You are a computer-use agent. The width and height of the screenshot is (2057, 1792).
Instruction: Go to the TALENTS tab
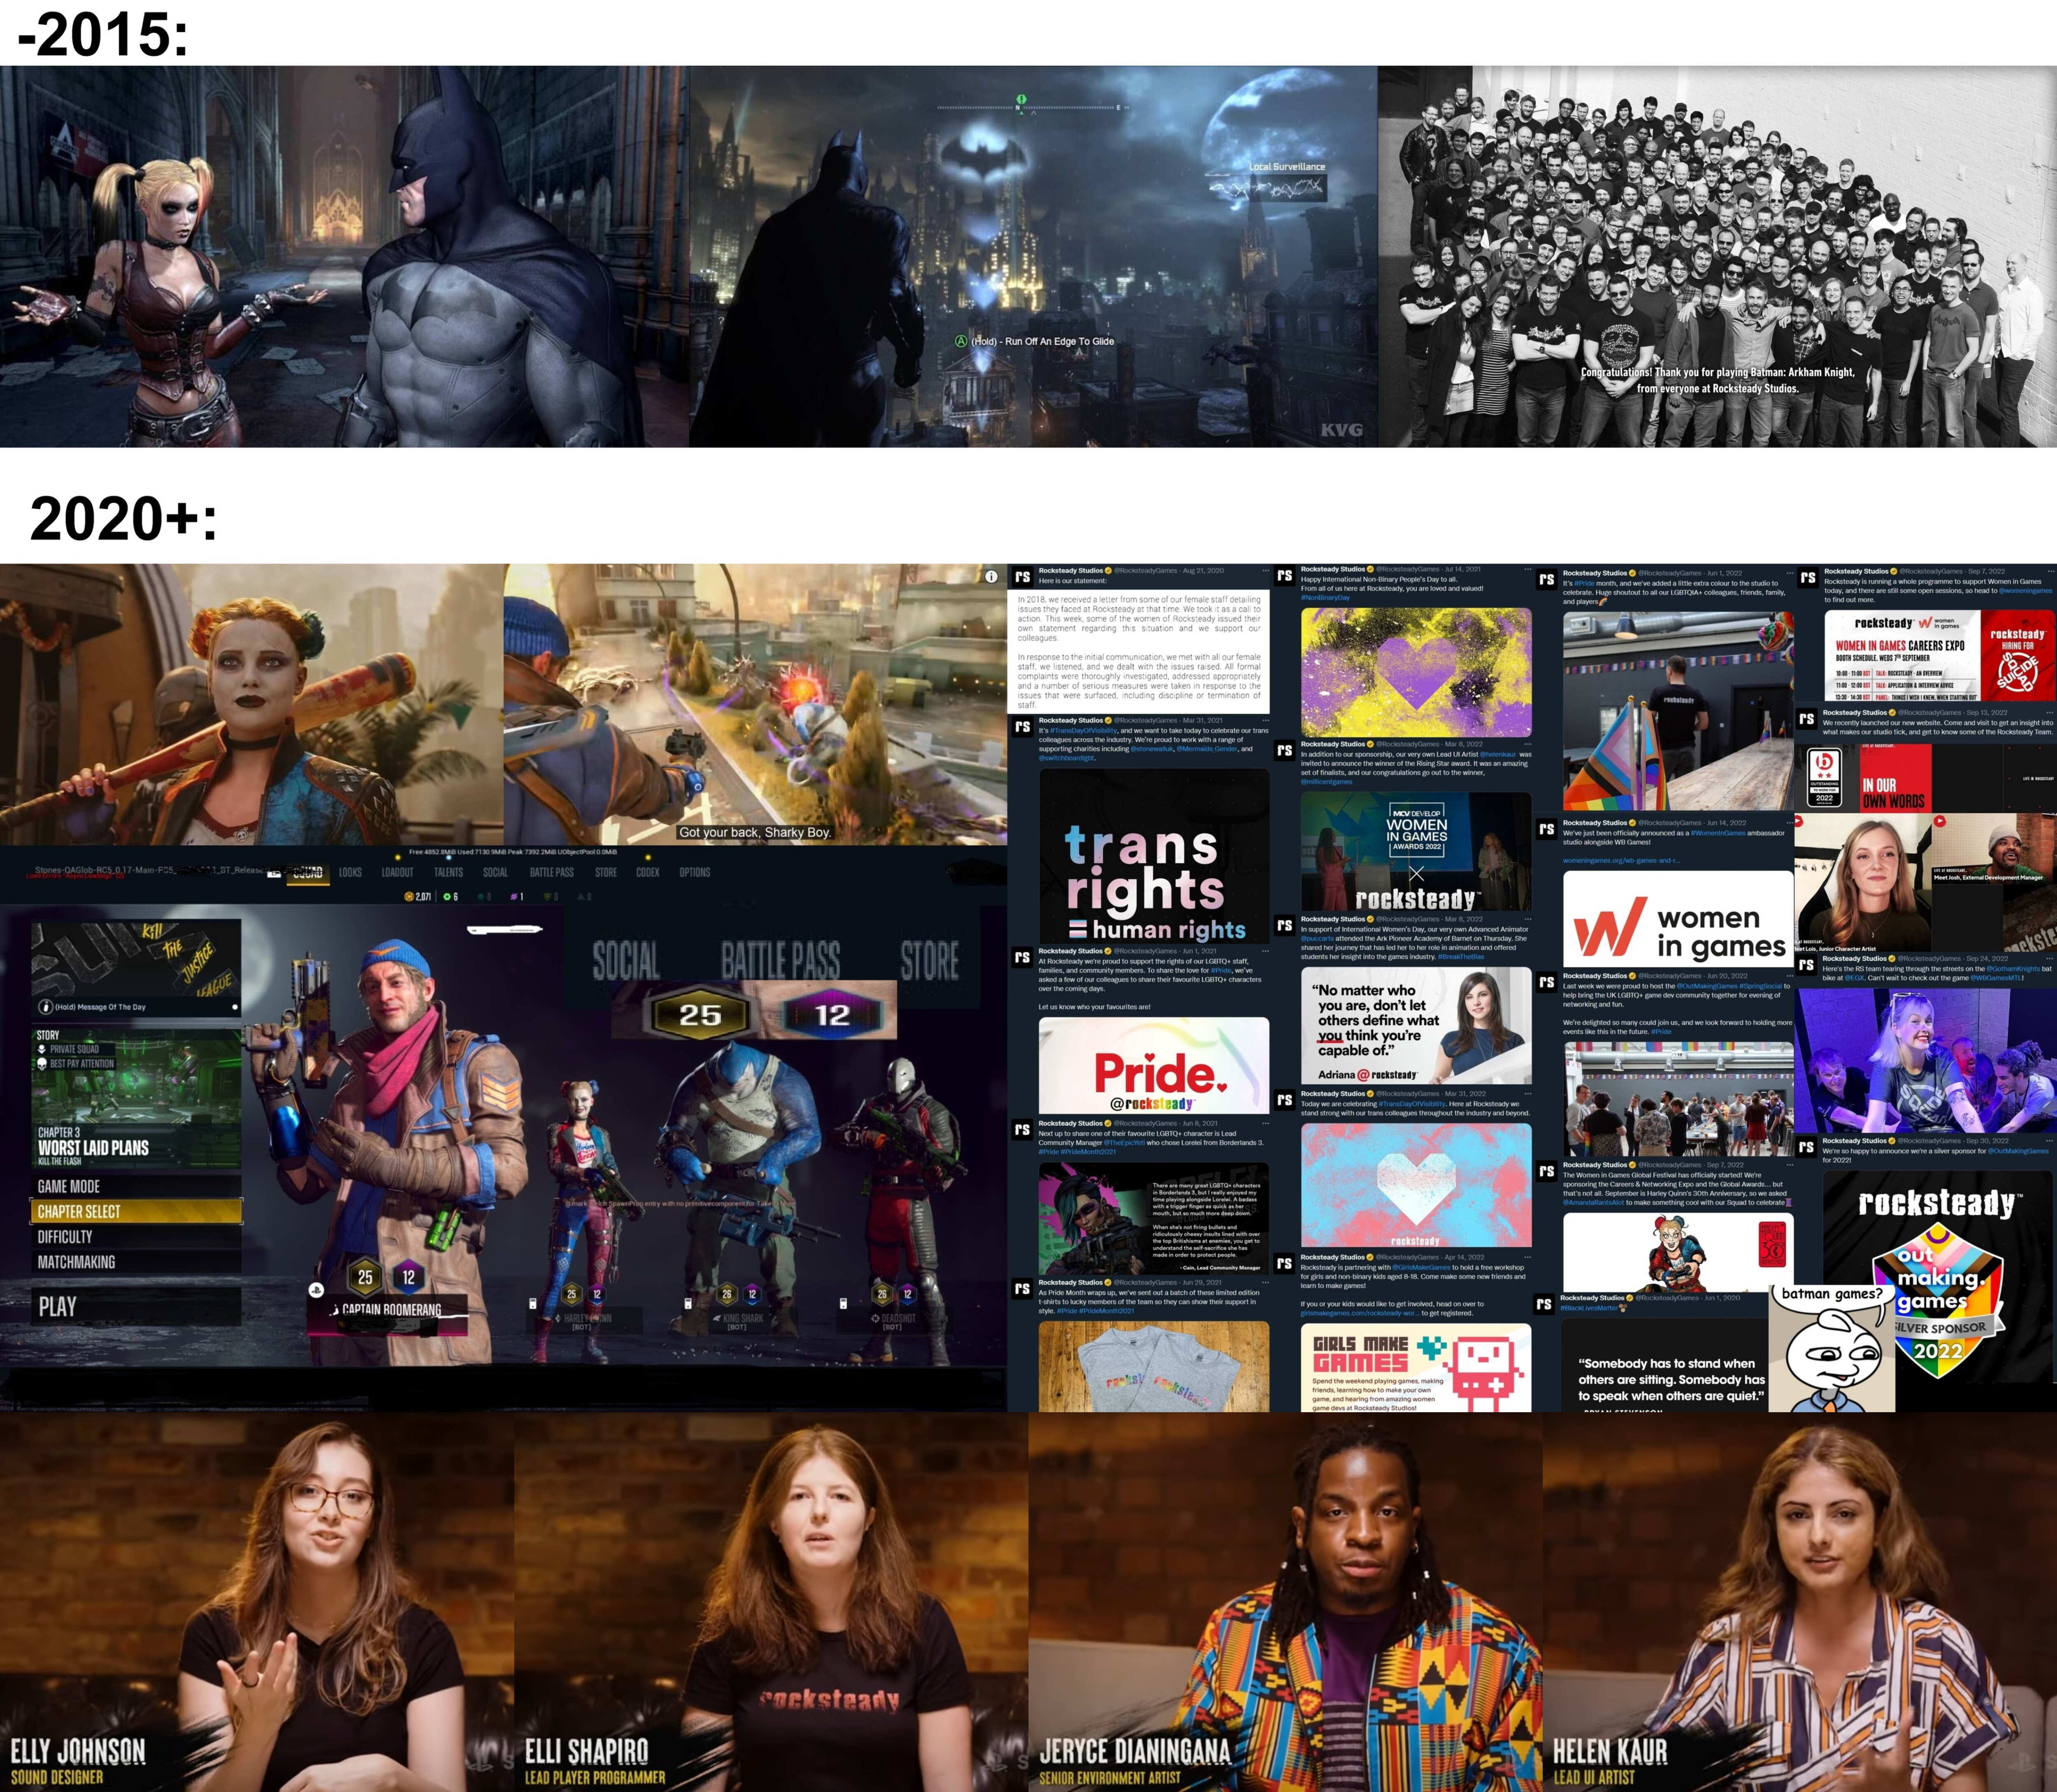(448, 873)
